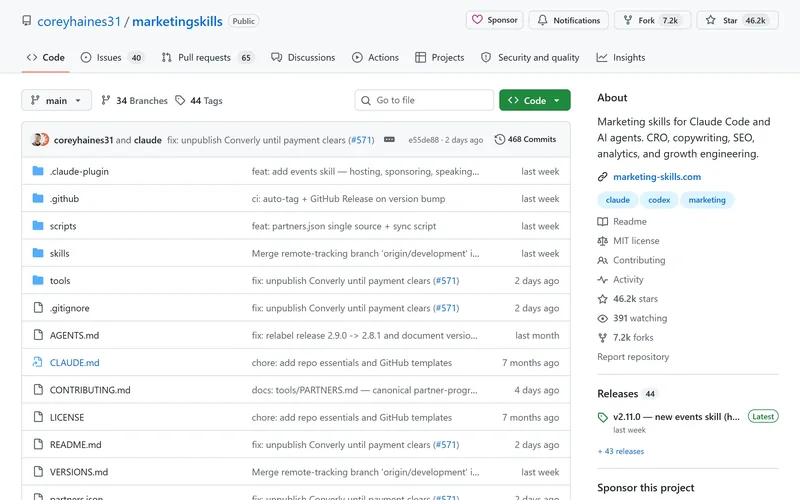Open the .claude-plugin folder icon

(x=38, y=171)
